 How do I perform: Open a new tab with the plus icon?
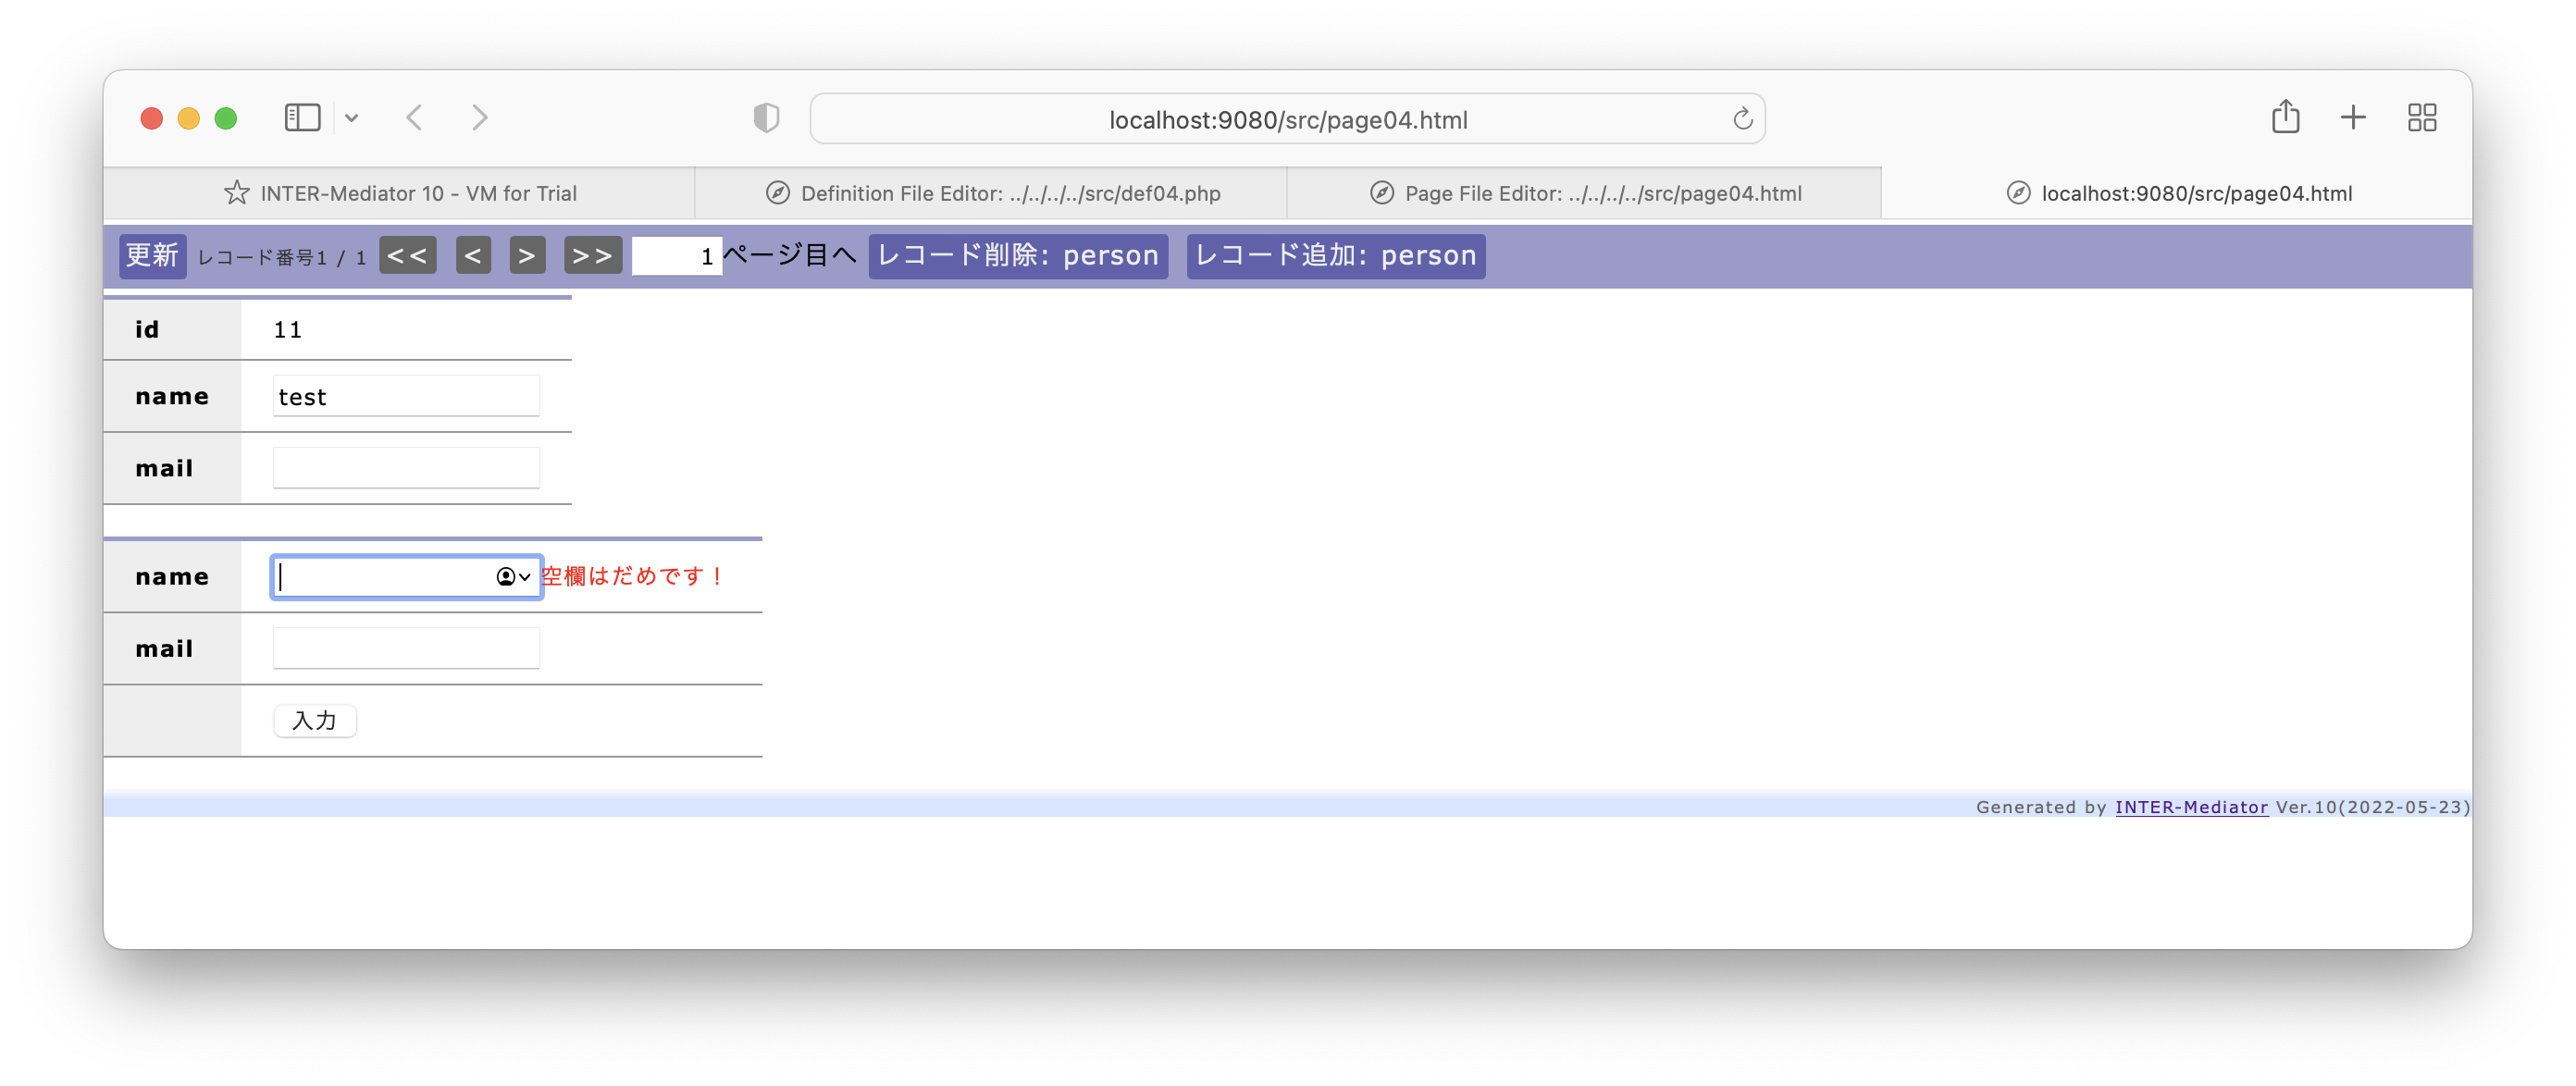click(x=2353, y=118)
